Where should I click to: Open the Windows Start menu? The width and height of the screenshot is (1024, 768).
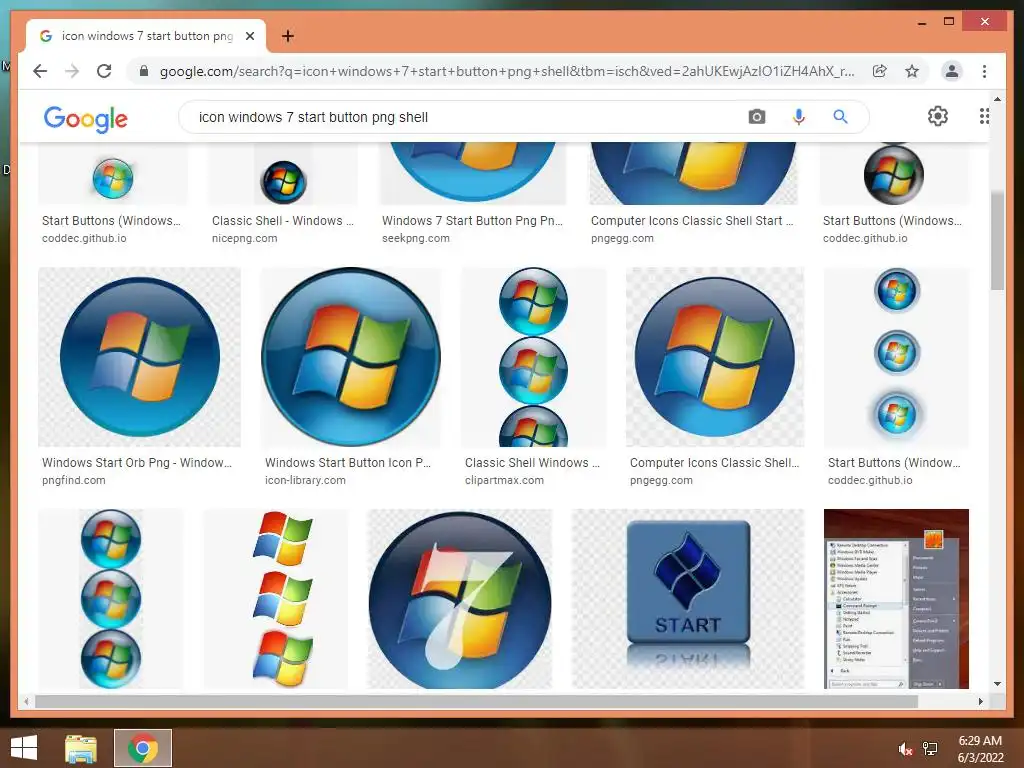pos(24,748)
